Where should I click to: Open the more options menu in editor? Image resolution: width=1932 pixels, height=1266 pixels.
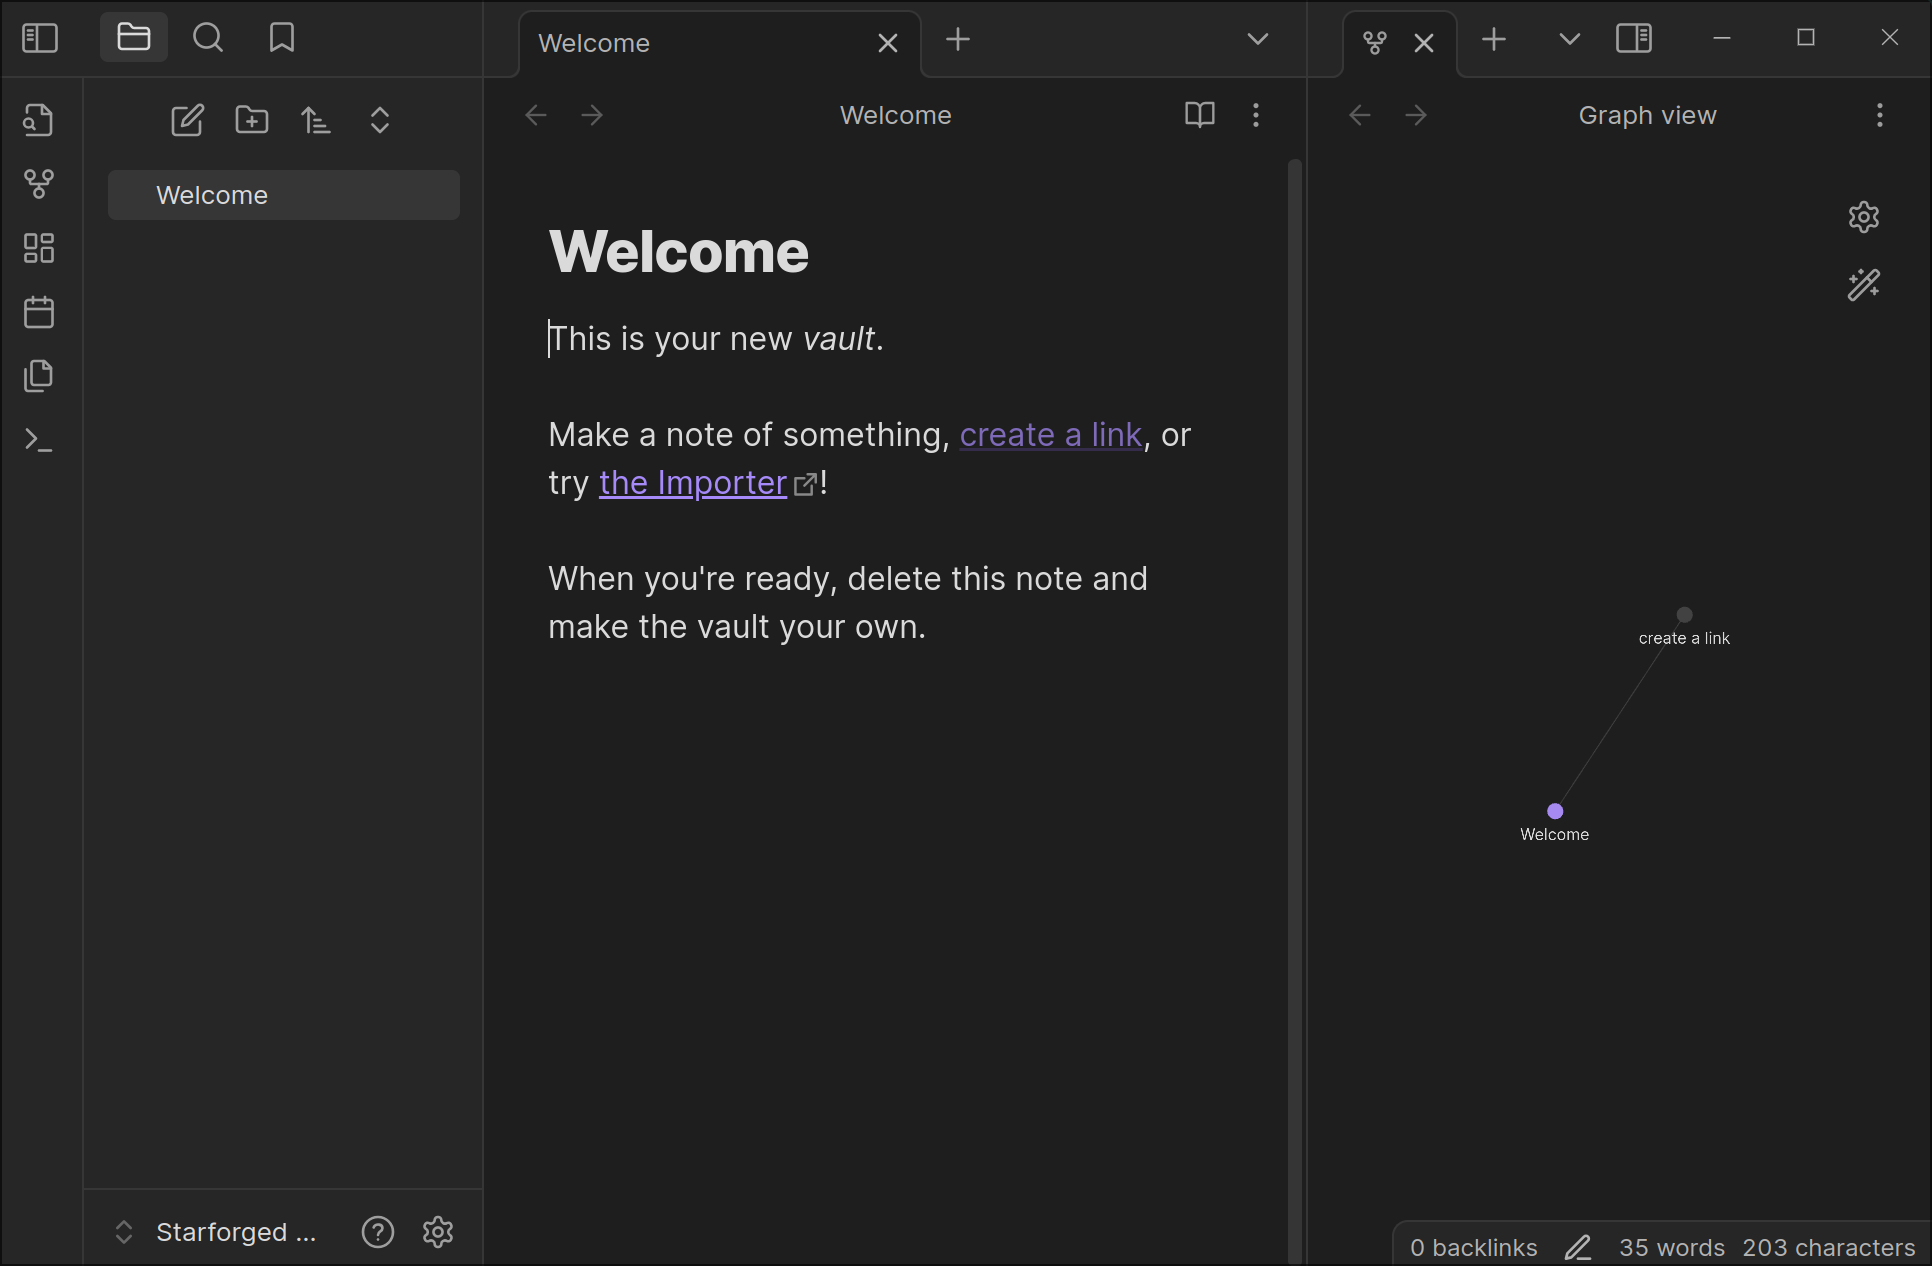[x=1256, y=114]
